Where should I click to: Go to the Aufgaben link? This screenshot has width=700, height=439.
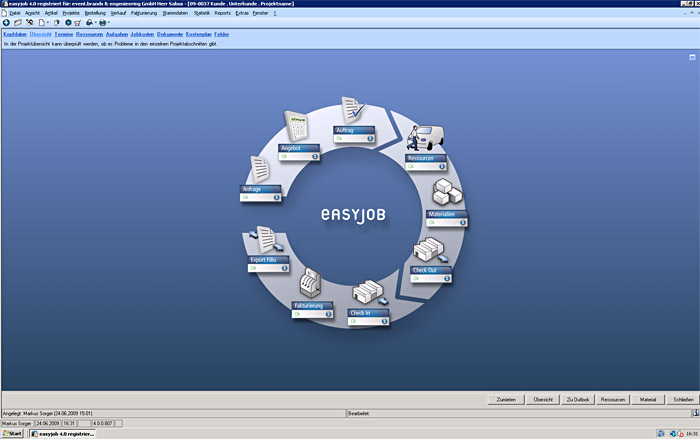(x=117, y=34)
